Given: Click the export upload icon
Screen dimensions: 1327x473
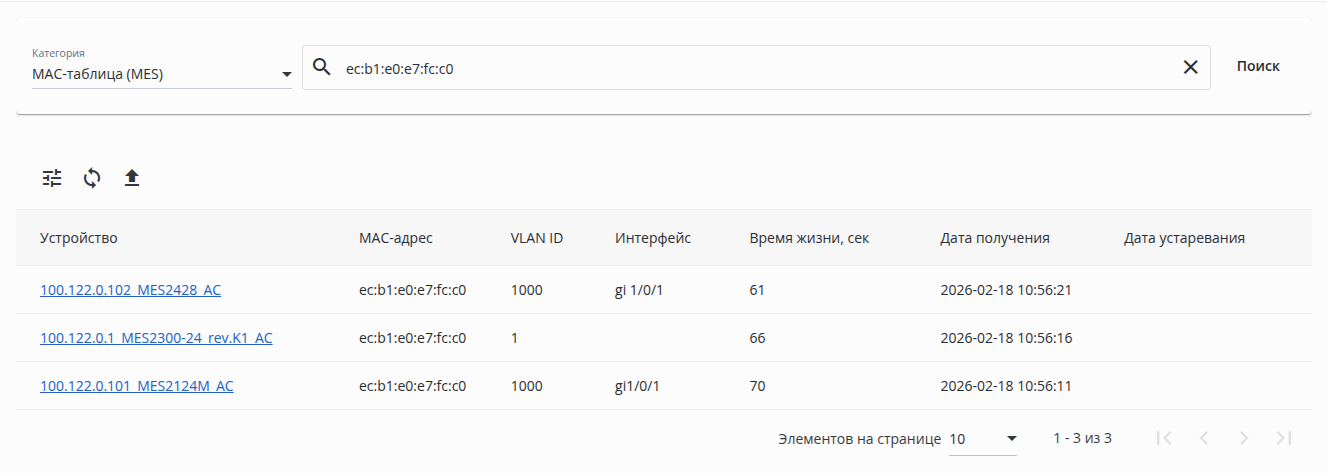Looking at the screenshot, I should (x=132, y=178).
